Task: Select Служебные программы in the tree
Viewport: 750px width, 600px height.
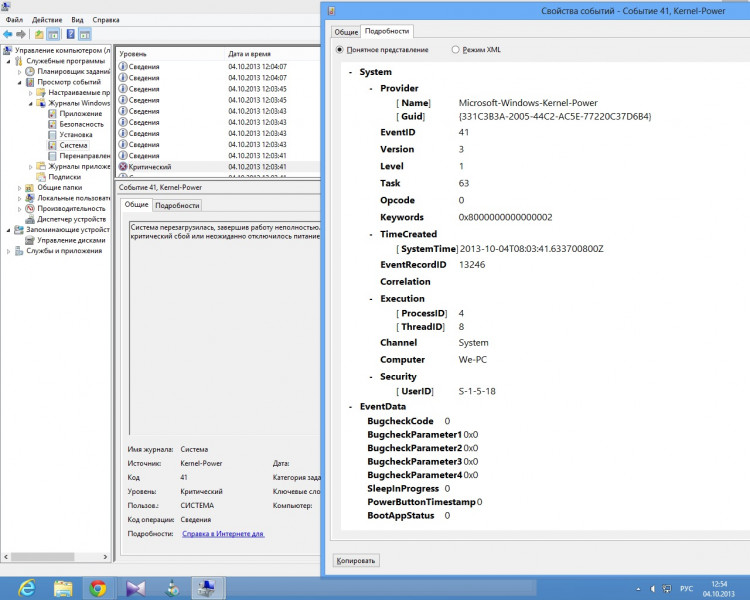Action: click(x=65, y=61)
